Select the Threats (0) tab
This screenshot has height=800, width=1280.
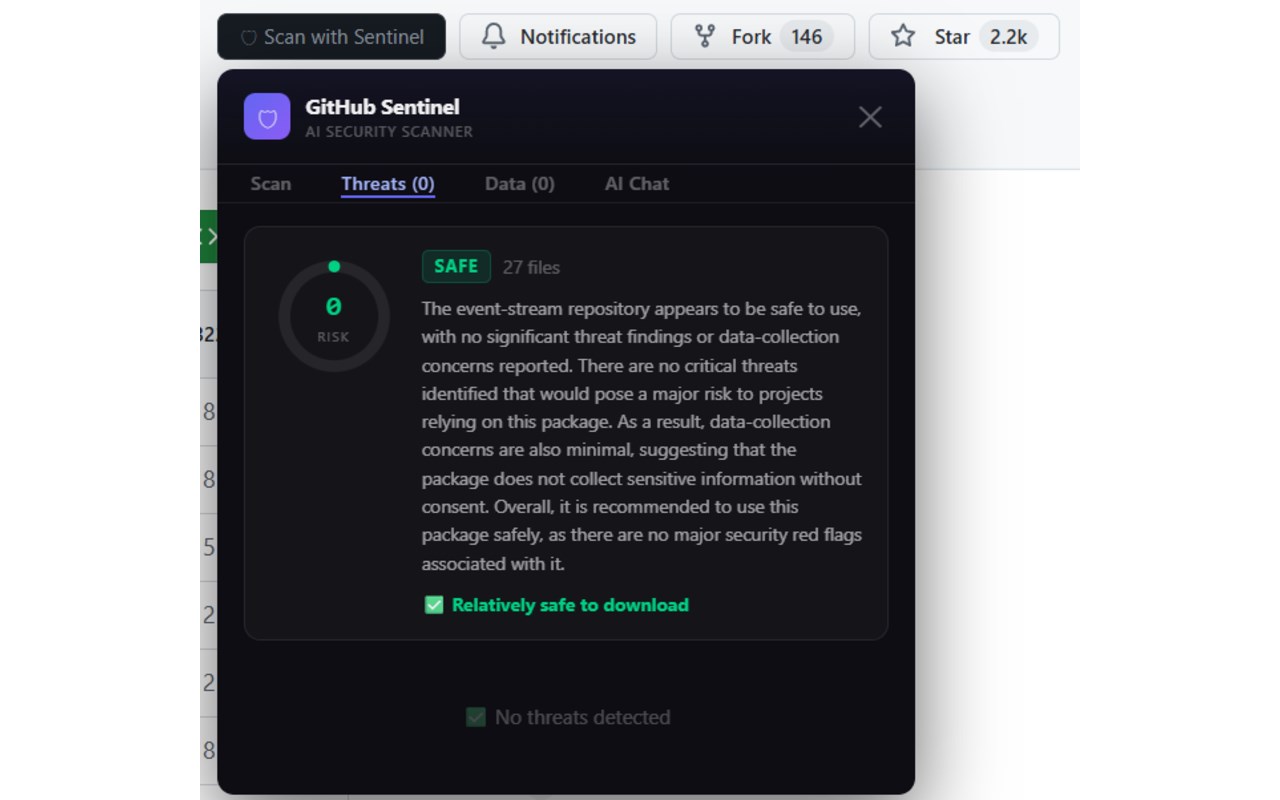388,184
